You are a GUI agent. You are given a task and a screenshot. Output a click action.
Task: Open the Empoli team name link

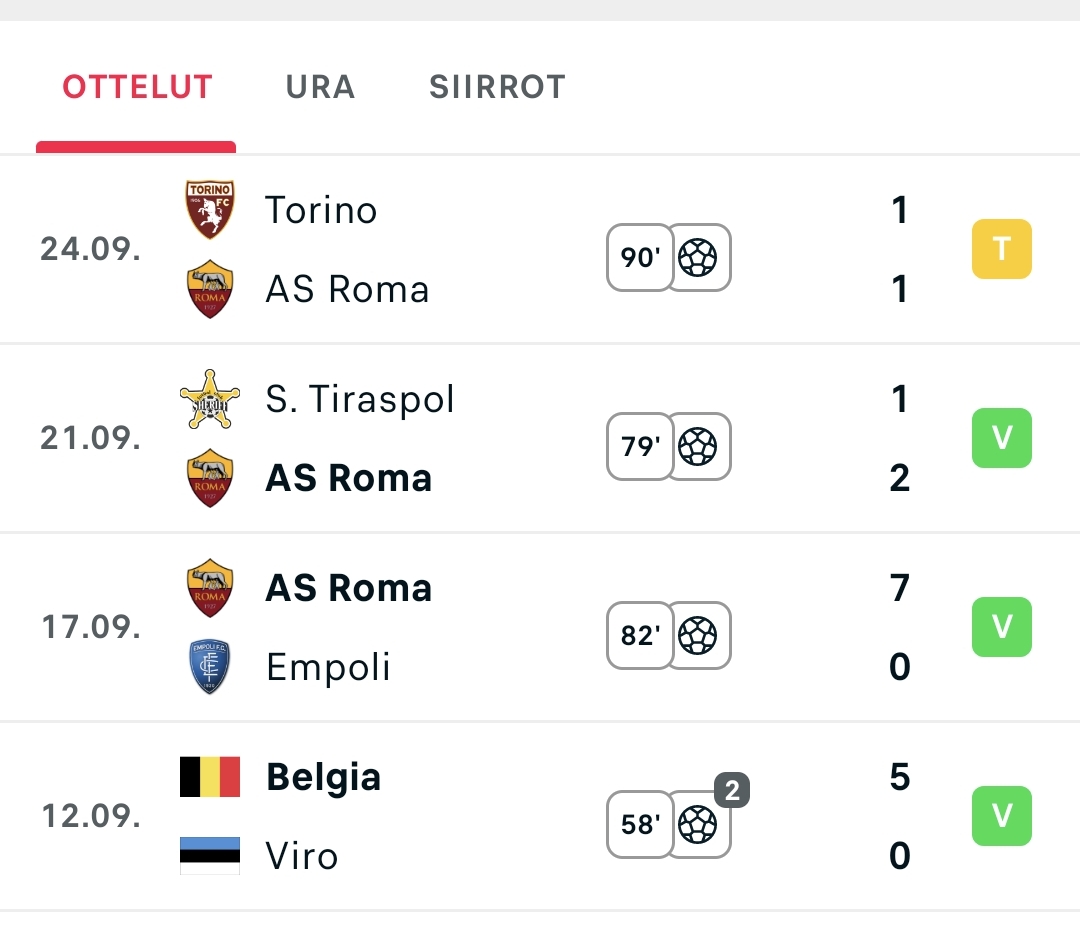pos(328,667)
